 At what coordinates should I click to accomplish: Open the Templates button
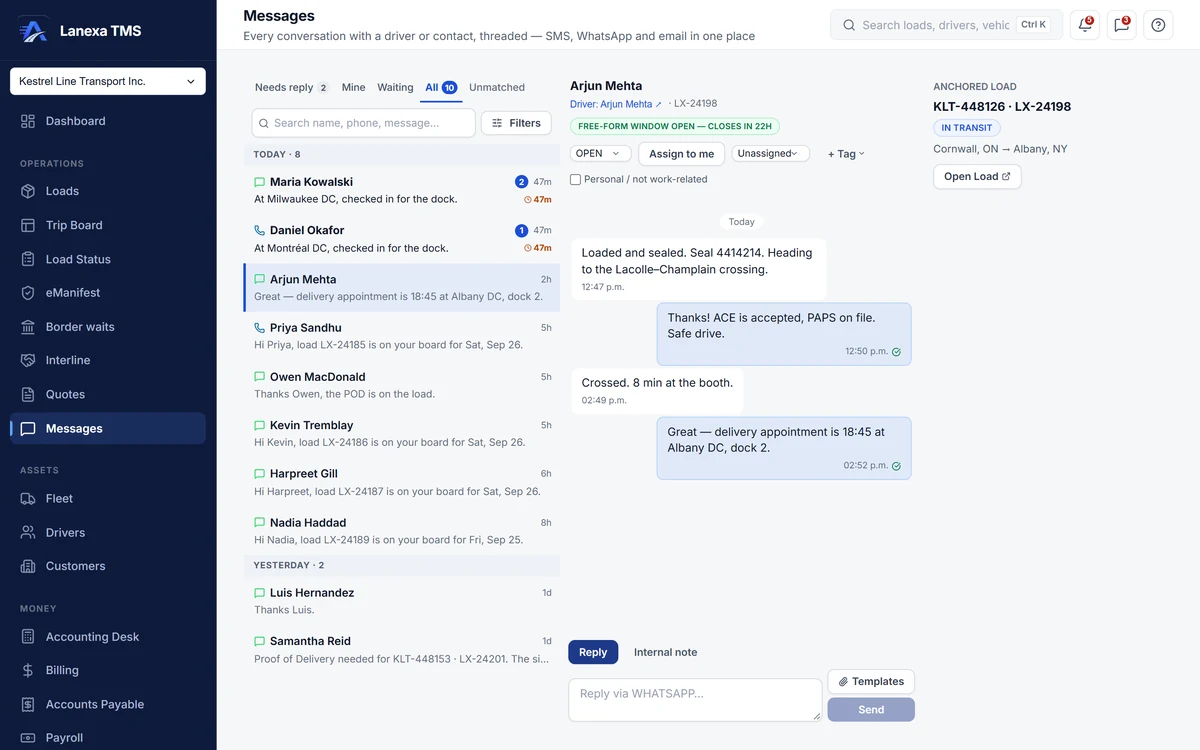click(x=871, y=682)
